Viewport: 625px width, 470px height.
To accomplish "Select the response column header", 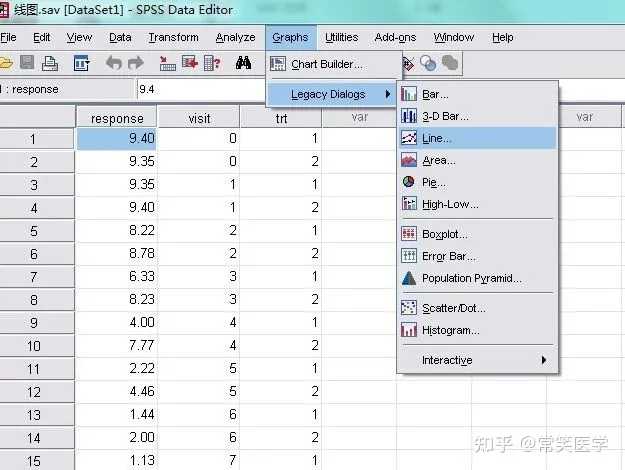I will pyautogui.click(x=116, y=118).
